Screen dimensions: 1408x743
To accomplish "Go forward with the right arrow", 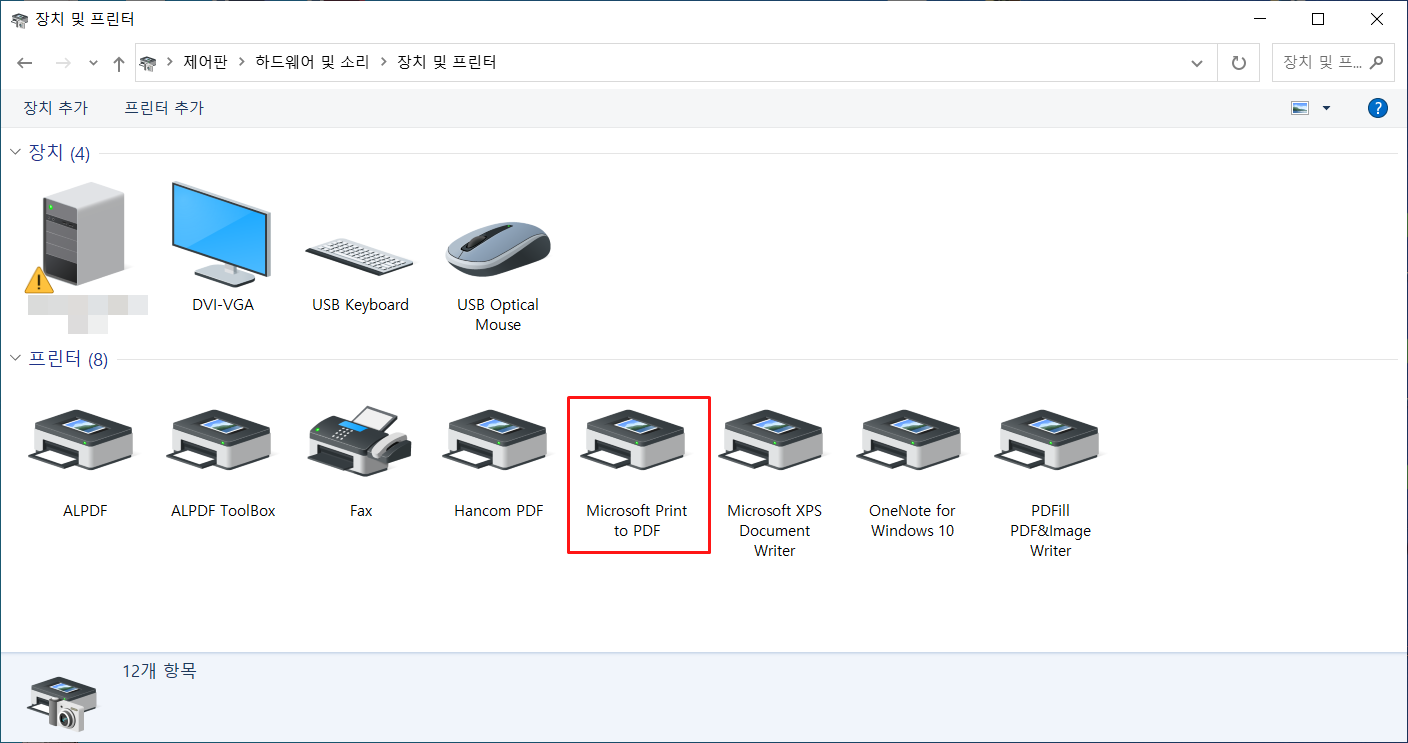I will pos(62,63).
